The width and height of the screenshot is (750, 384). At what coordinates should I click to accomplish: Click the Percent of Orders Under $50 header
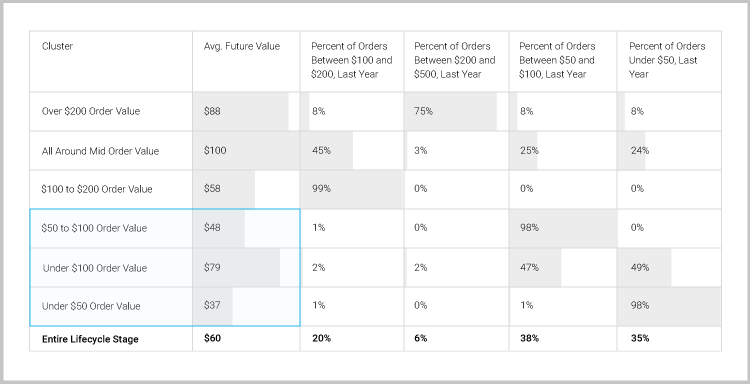pyautogui.click(x=667, y=60)
